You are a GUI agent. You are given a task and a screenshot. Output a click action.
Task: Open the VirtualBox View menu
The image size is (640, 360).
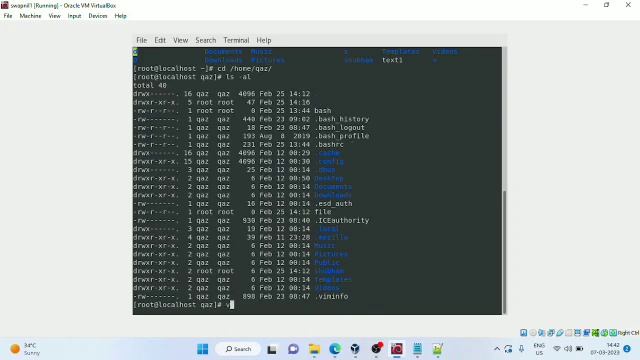(x=54, y=16)
